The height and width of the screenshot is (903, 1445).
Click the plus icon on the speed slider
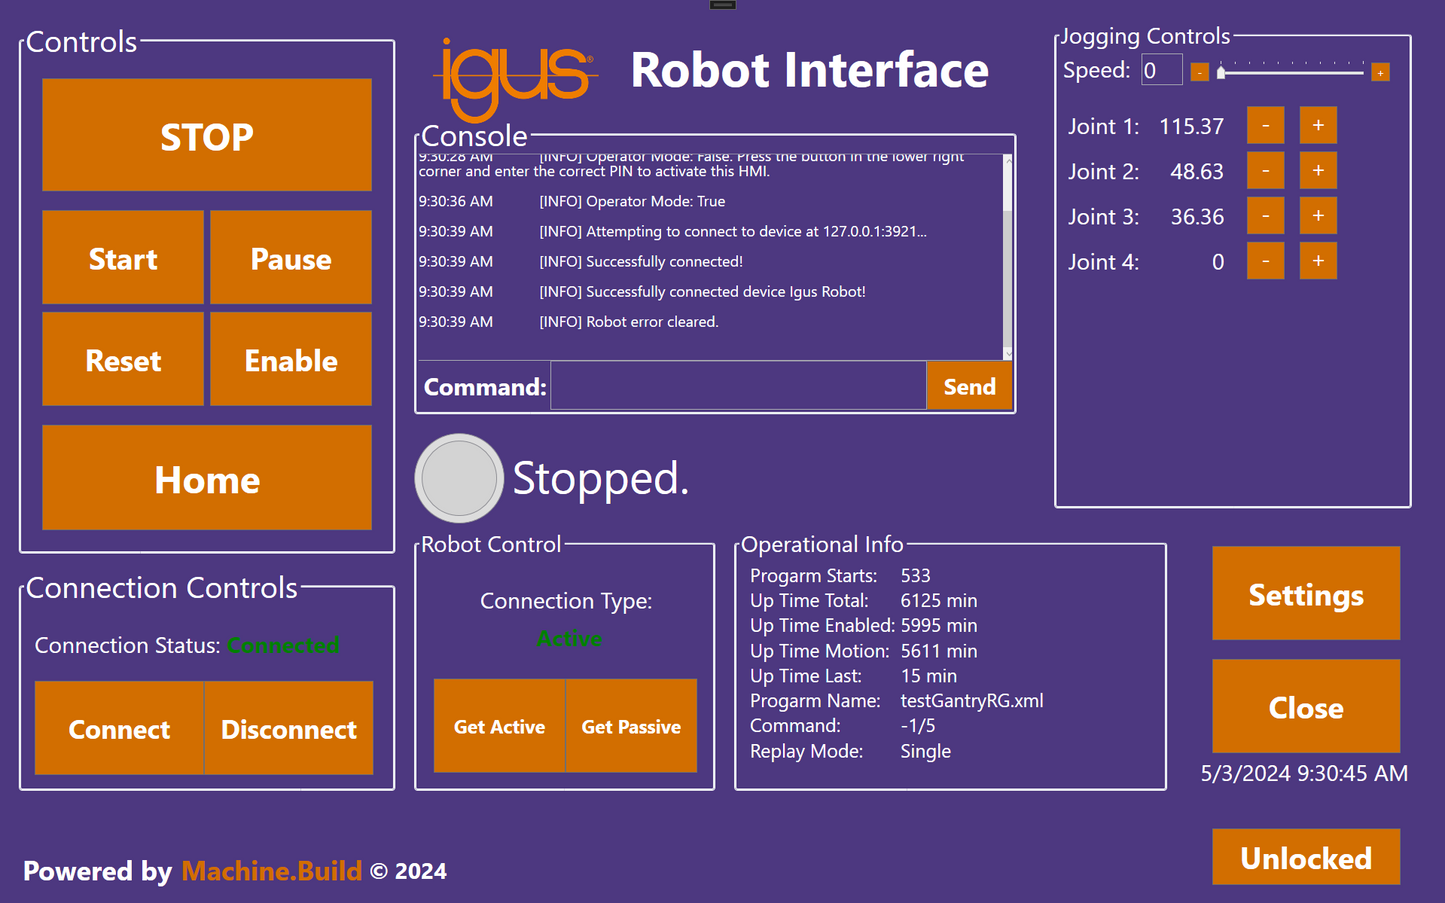click(1380, 71)
